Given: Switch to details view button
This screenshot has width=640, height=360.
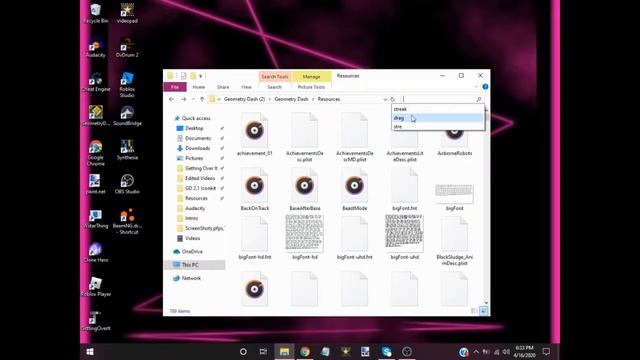Looking at the screenshot, I should [x=474, y=311].
